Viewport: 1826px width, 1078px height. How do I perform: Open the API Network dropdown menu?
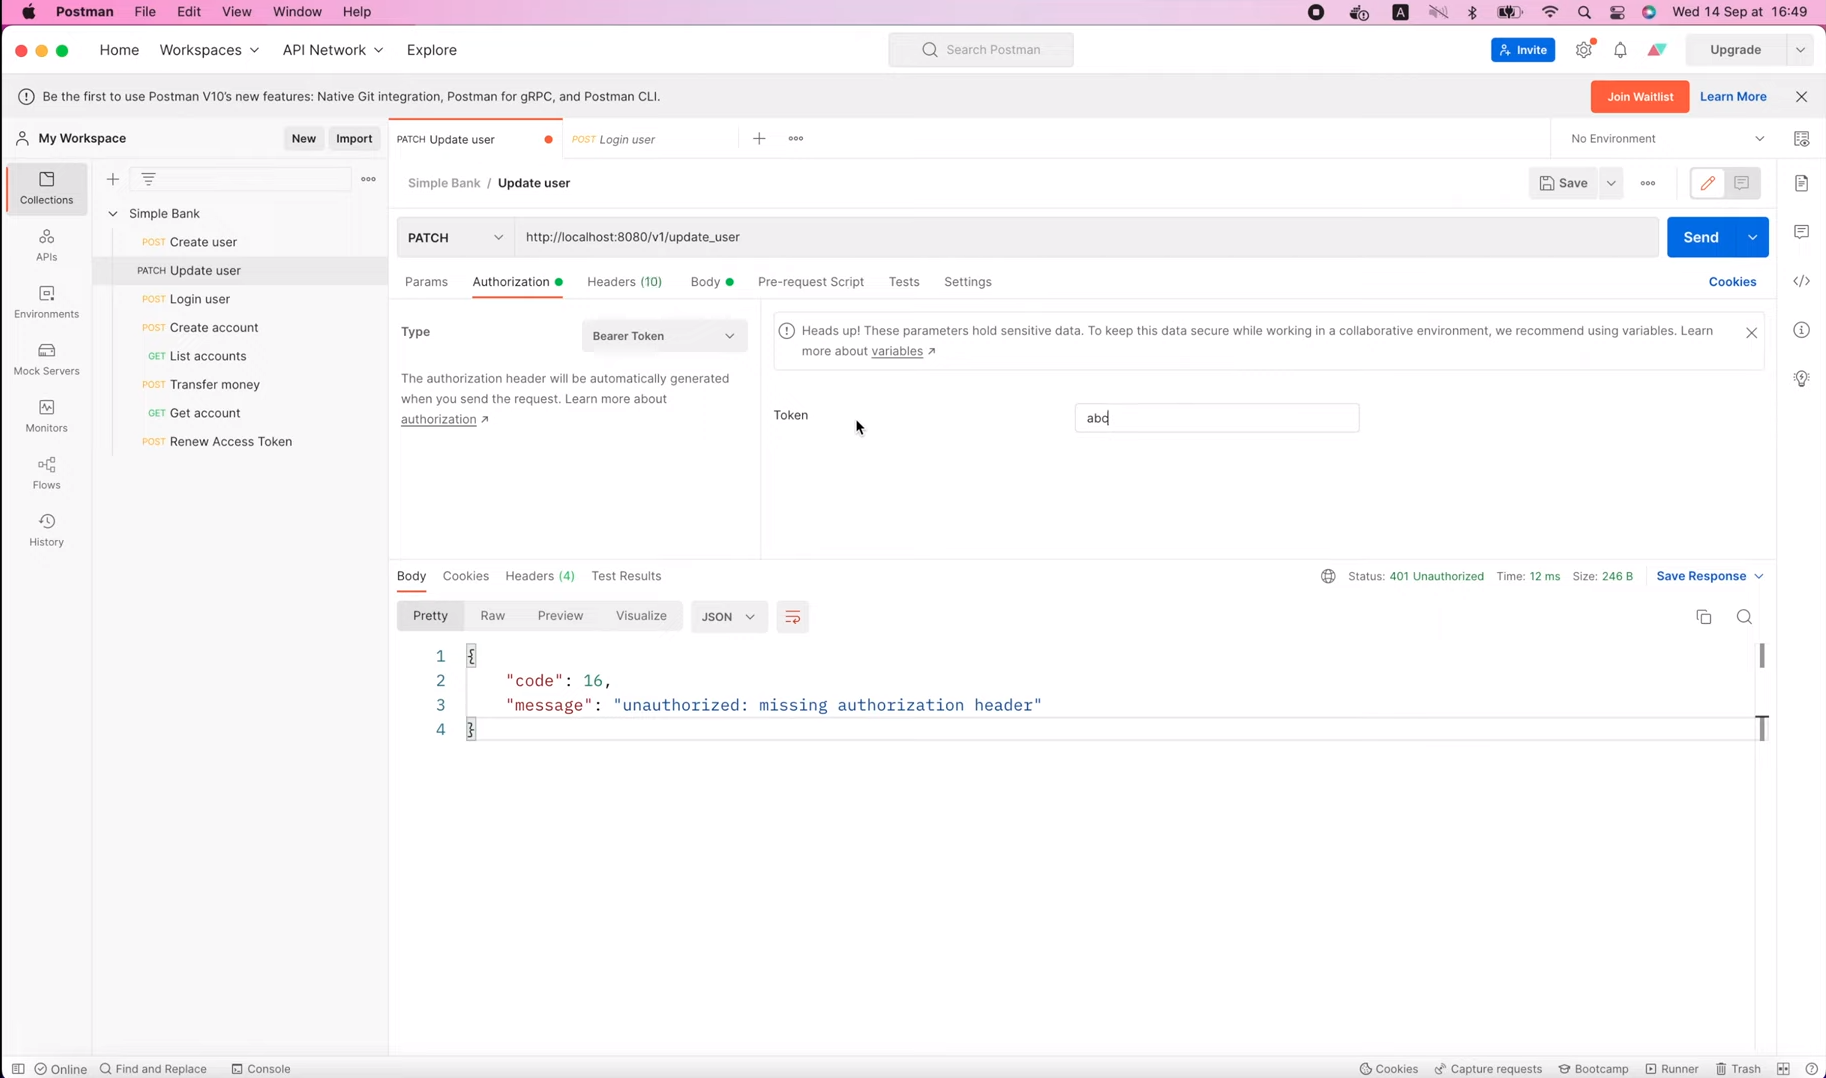click(333, 50)
